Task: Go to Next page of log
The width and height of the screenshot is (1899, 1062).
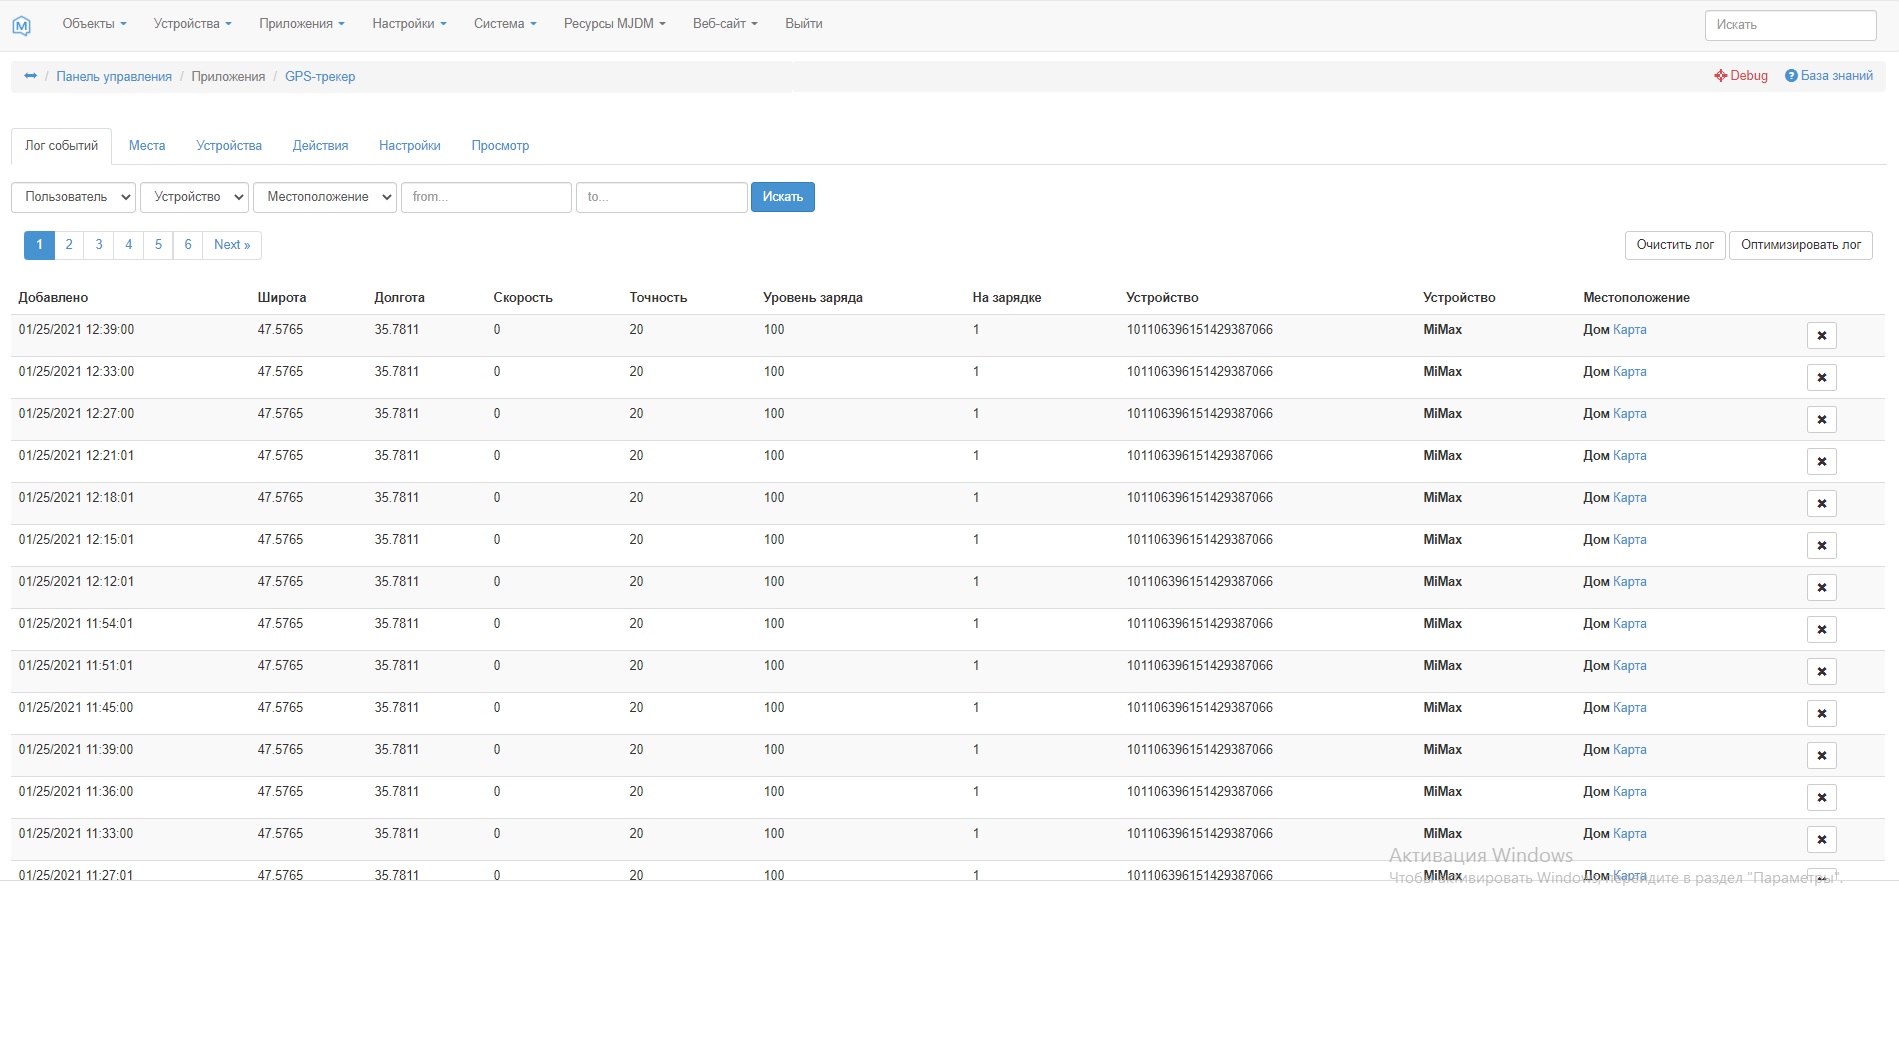Action: point(232,245)
